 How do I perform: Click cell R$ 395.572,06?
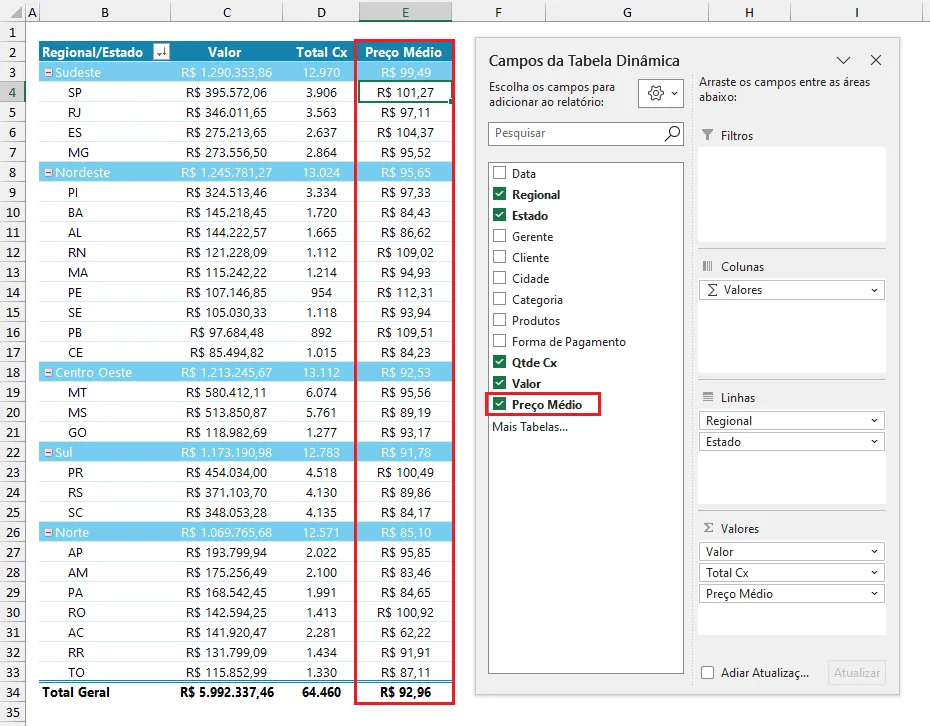227,93
